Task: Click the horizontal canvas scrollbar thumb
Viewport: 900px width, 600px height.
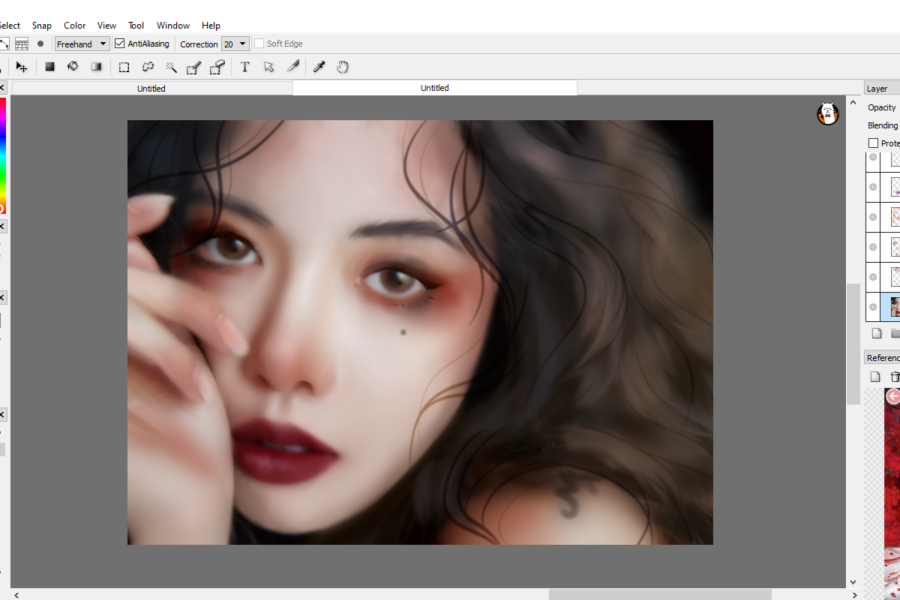Action: click(660, 595)
